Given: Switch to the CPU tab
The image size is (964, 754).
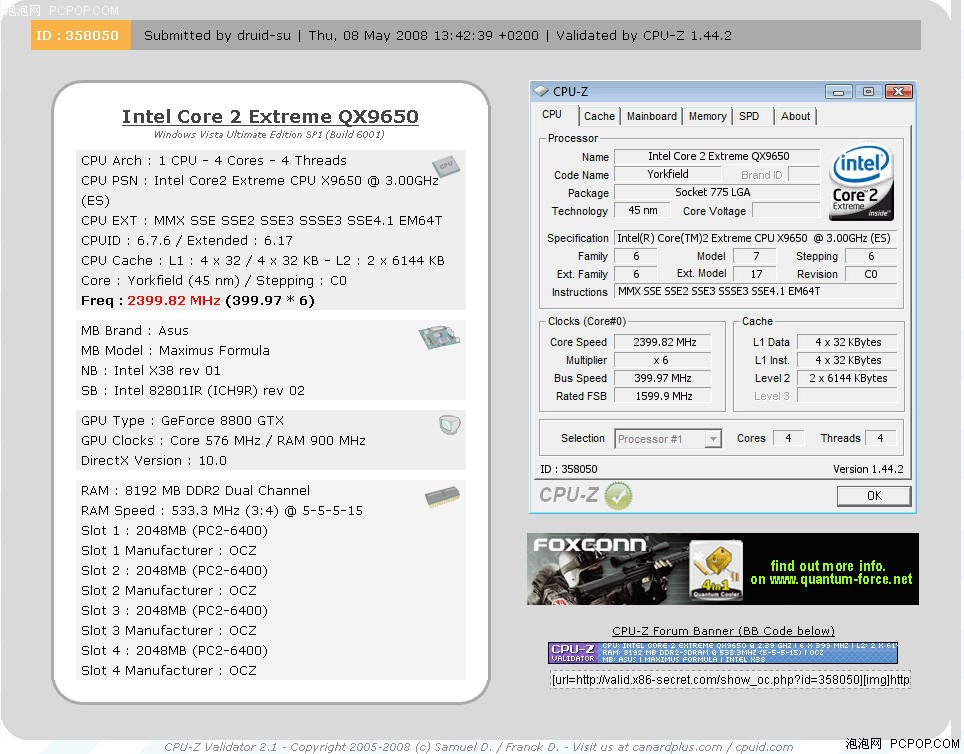Looking at the screenshot, I should point(552,114).
